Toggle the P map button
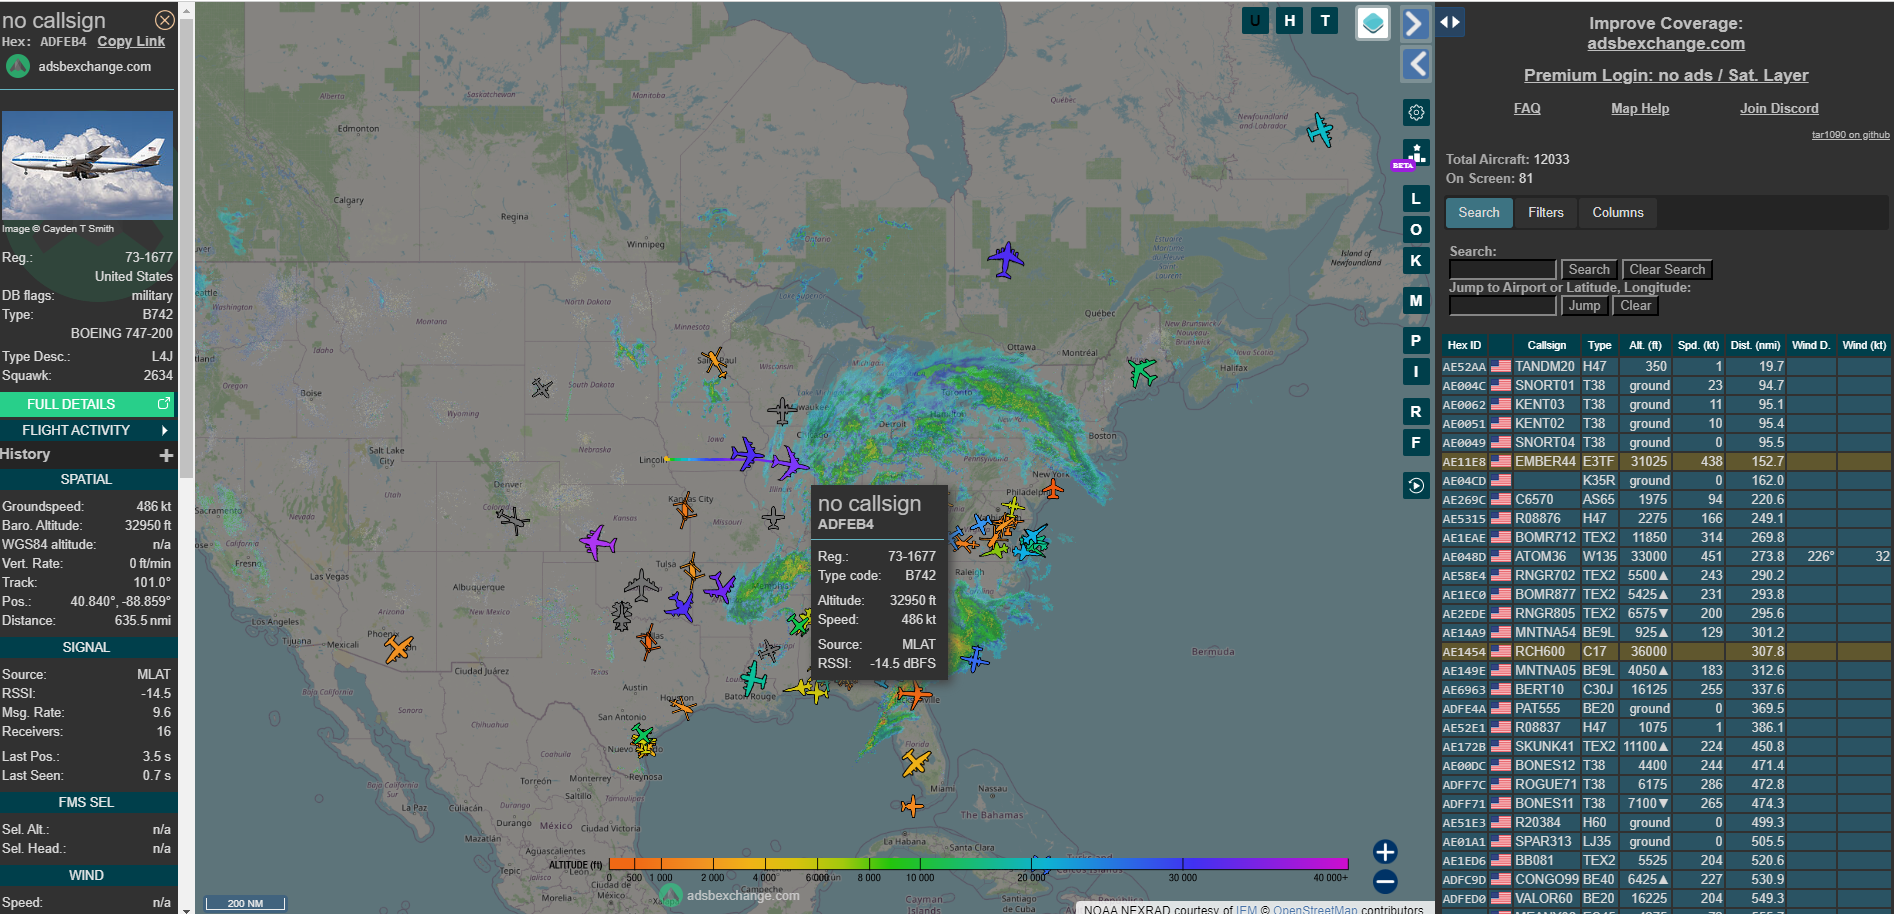Viewport: 1894px width, 914px height. (1416, 340)
